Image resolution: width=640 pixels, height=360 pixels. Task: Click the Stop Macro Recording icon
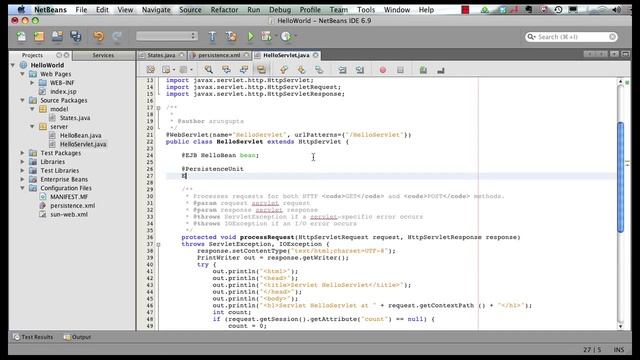click(x=400, y=70)
